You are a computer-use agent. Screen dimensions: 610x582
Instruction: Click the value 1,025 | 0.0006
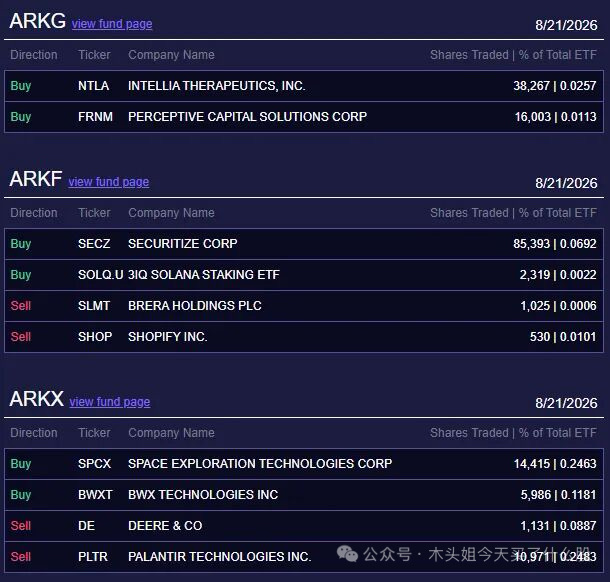559,306
